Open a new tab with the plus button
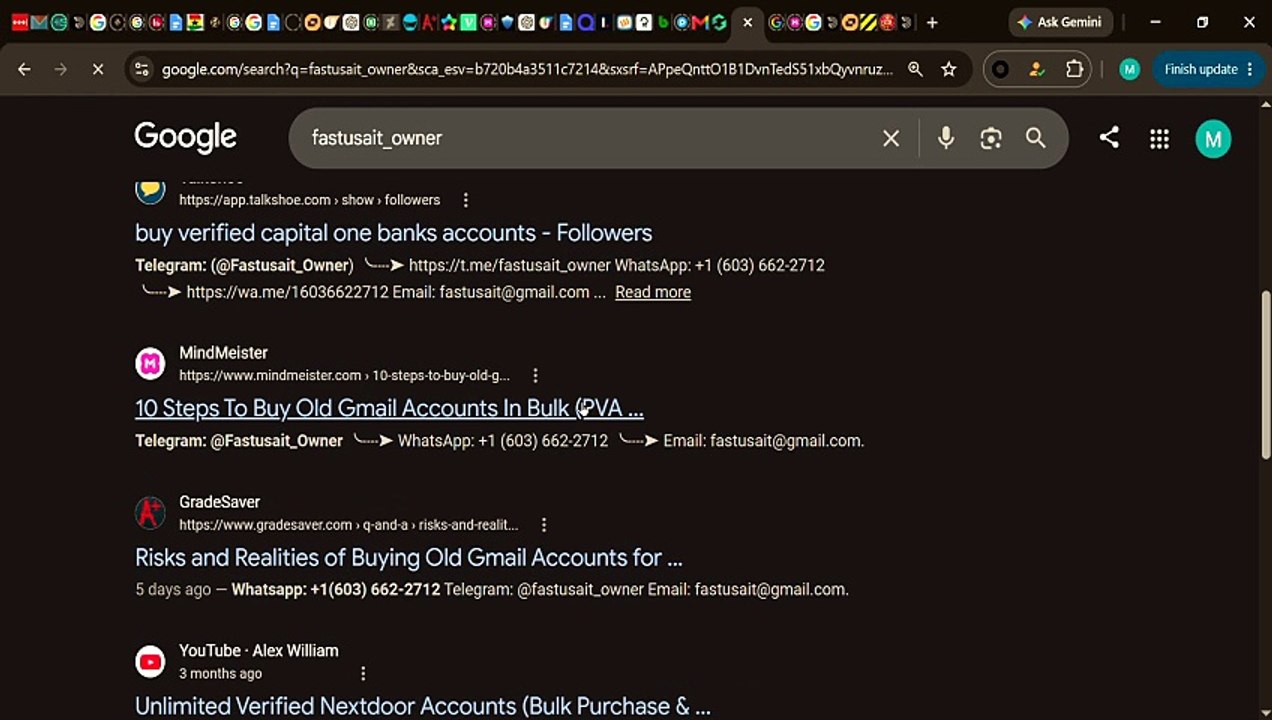This screenshot has width=1272, height=720. (932, 22)
